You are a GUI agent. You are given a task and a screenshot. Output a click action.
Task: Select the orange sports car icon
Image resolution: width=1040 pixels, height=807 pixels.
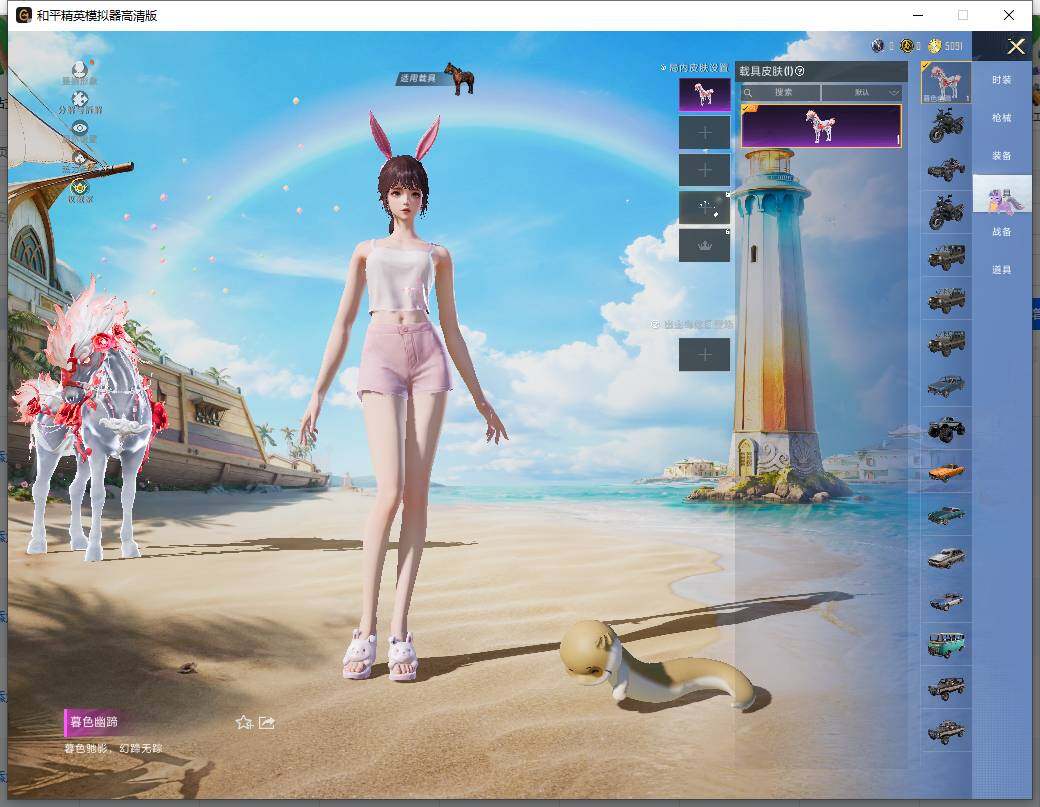tap(946, 472)
